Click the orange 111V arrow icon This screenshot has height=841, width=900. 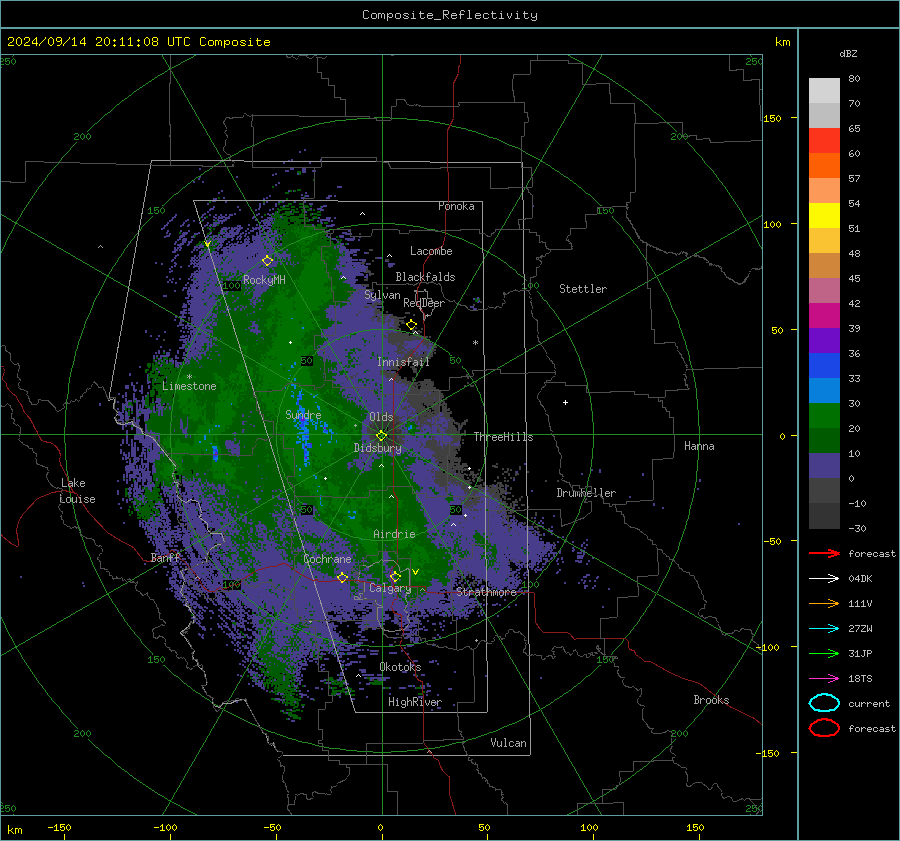[824, 603]
